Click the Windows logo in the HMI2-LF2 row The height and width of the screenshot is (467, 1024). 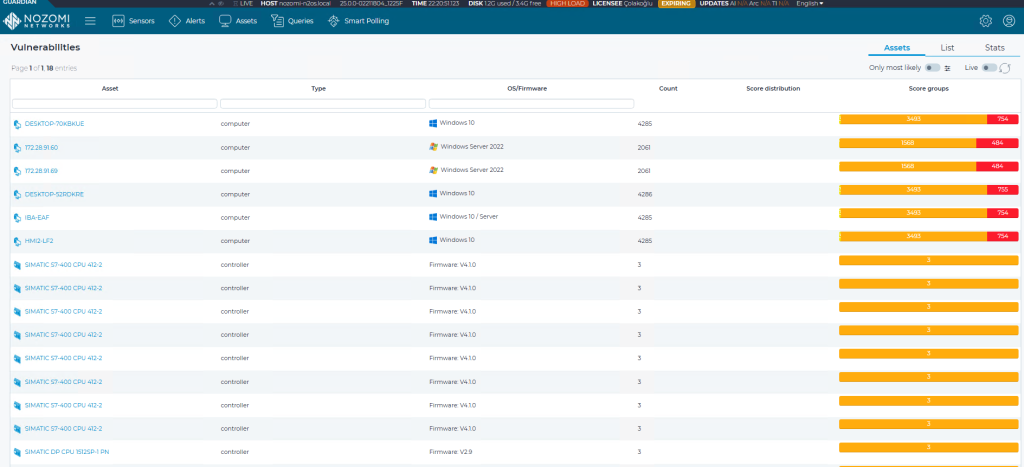[x=432, y=240]
